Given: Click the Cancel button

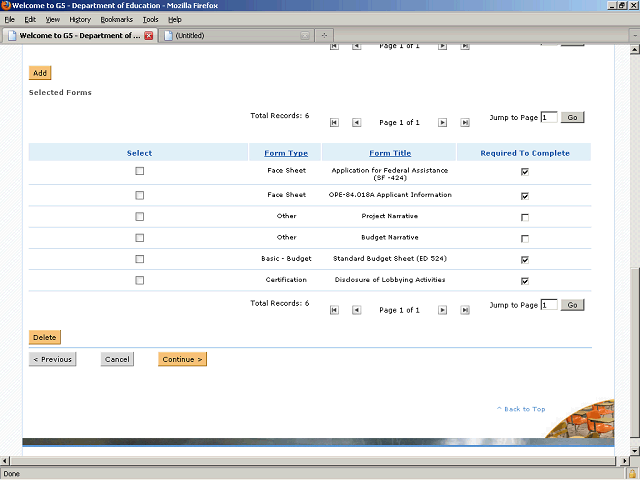Looking at the screenshot, I should [117, 359].
